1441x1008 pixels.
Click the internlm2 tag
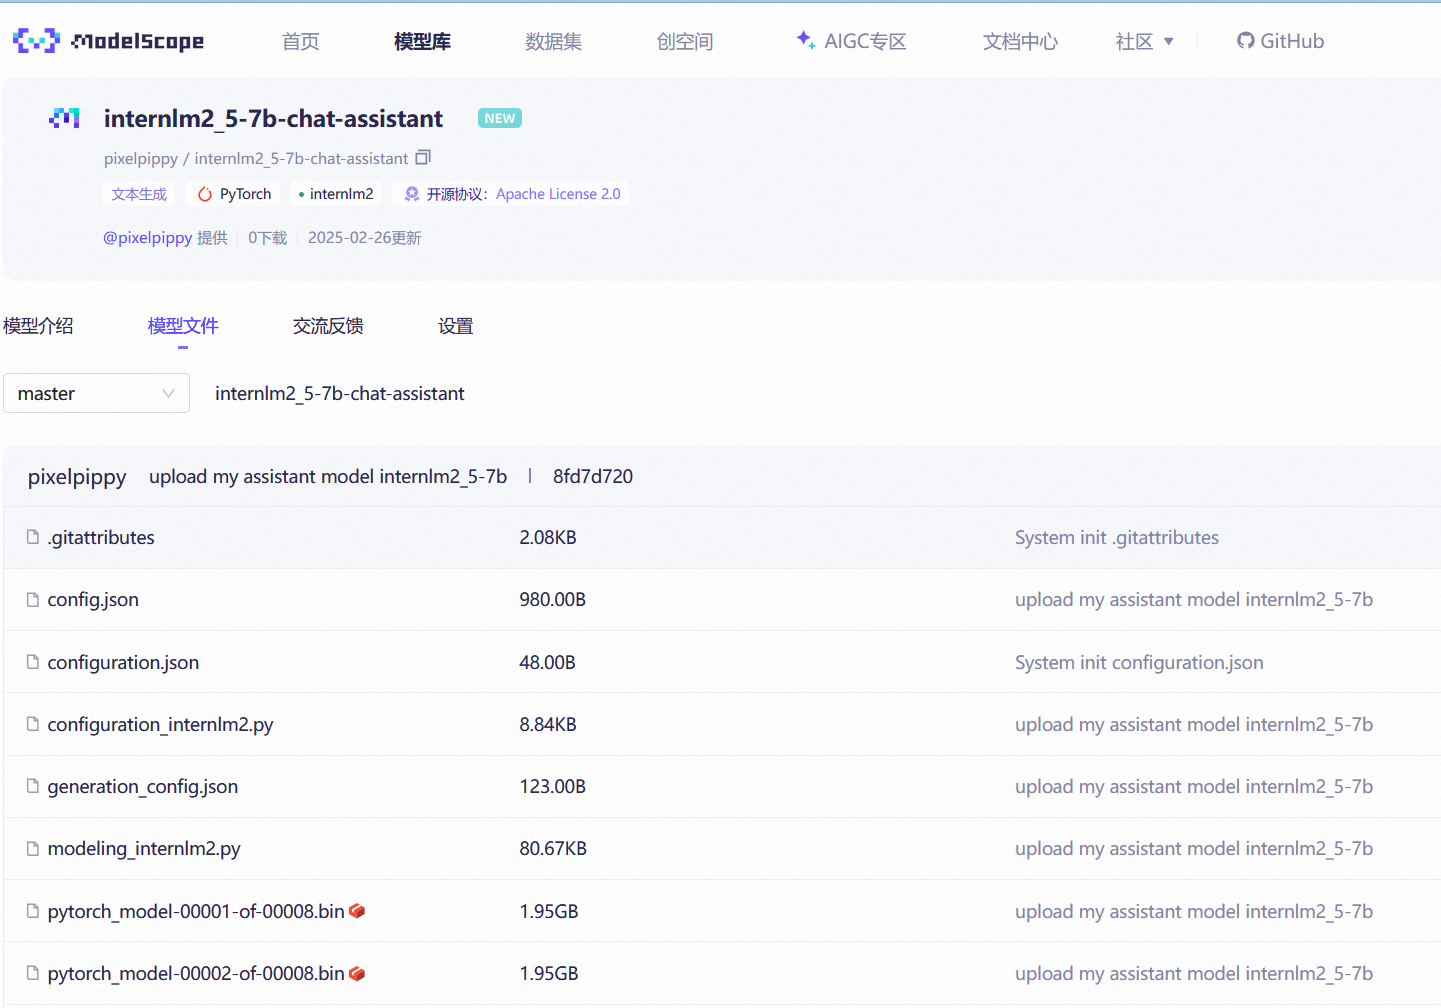pos(336,194)
